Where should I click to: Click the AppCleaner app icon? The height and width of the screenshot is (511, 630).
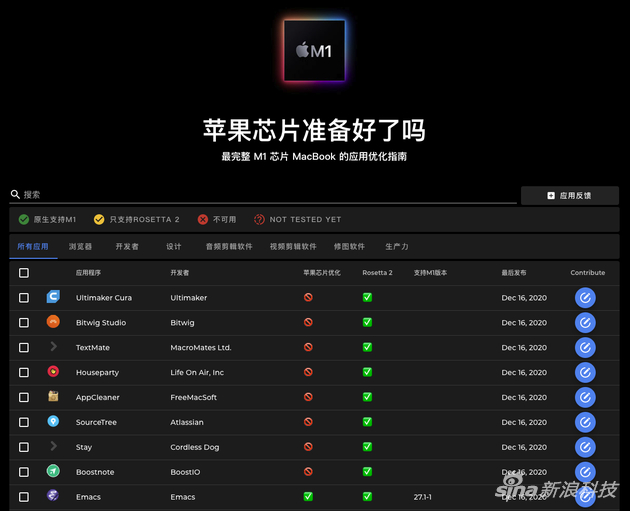53,397
